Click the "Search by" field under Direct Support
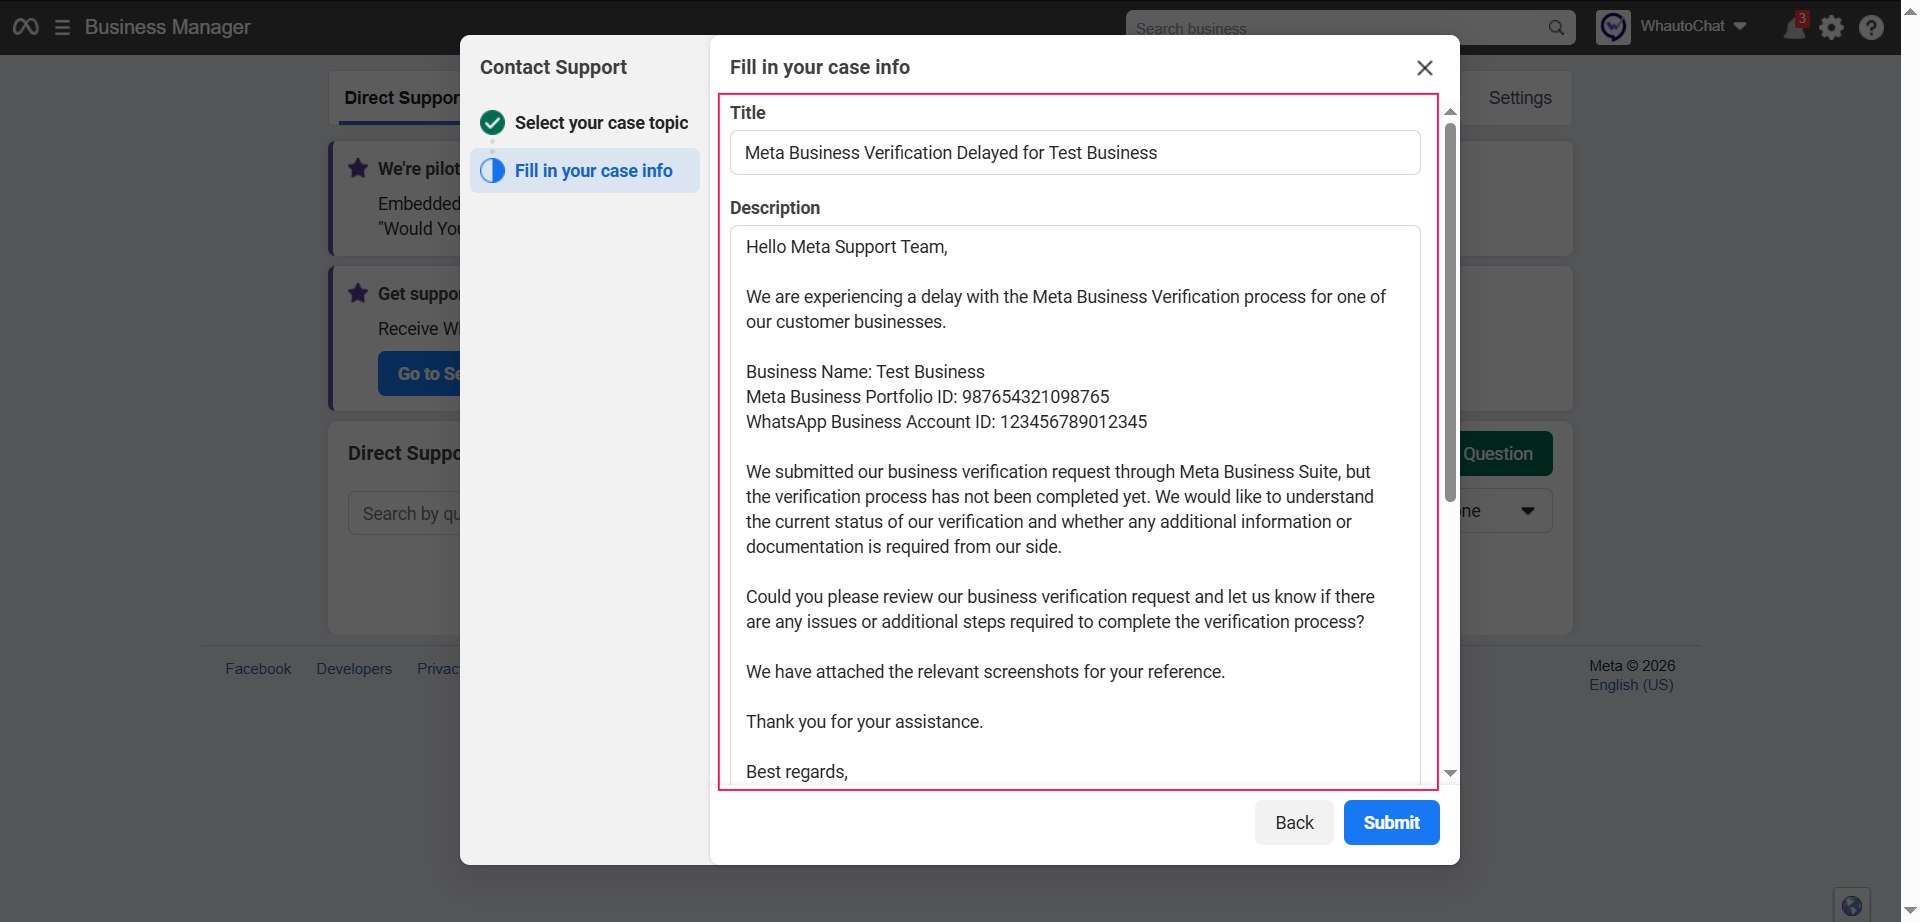 click(405, 513)
